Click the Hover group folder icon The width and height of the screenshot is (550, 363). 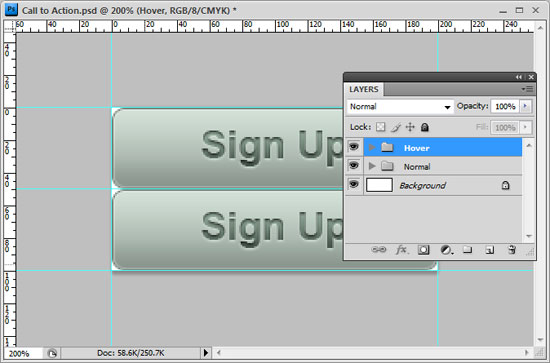click(x=387, y=147)
